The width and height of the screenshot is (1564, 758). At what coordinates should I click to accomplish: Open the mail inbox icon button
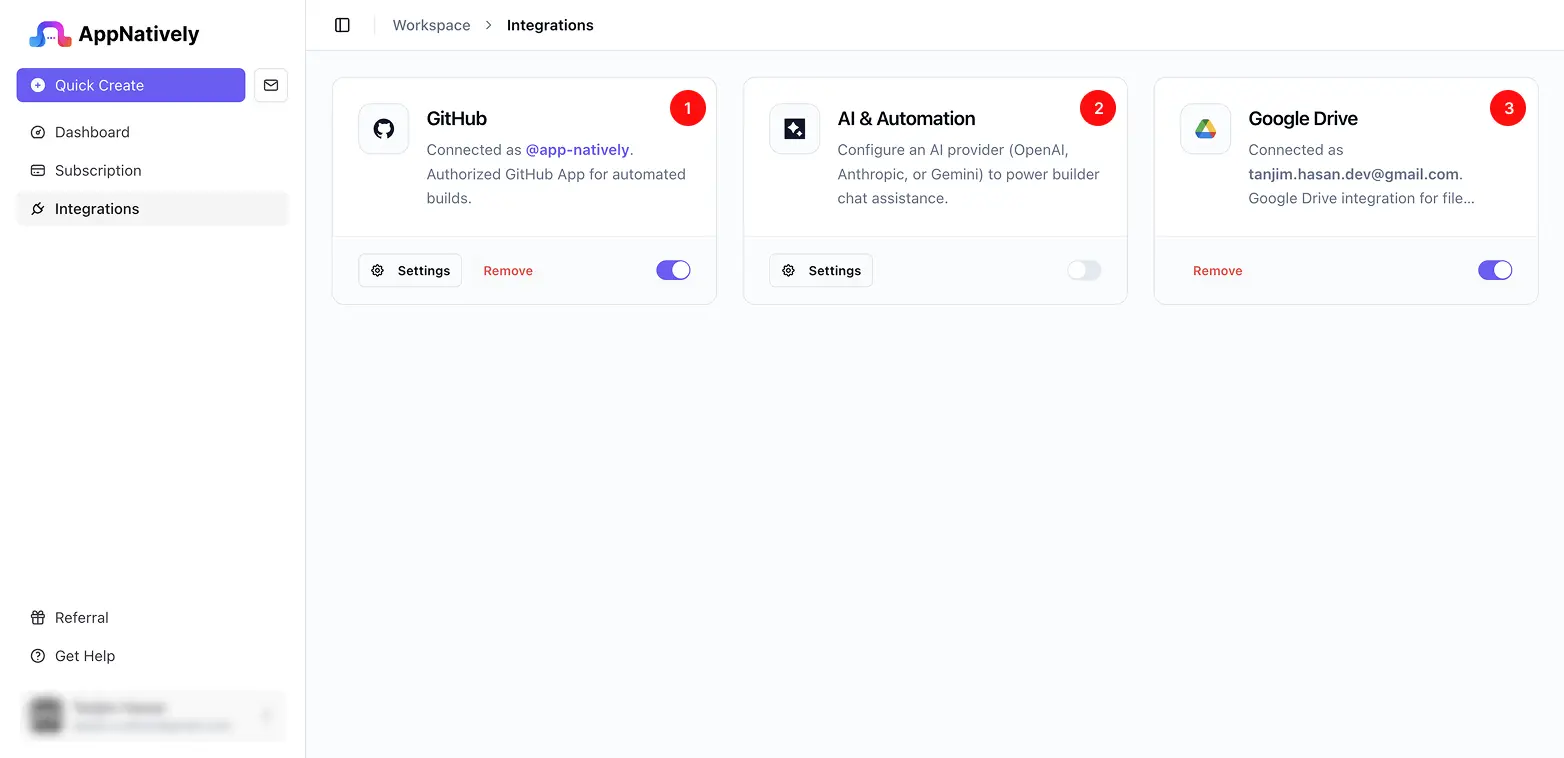tap(271, 85)
